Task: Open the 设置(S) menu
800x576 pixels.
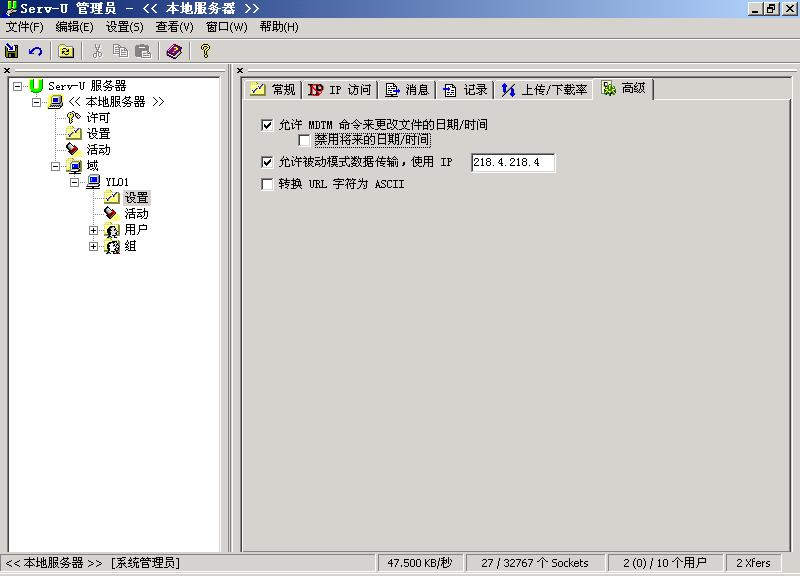Action: (124, 27)
